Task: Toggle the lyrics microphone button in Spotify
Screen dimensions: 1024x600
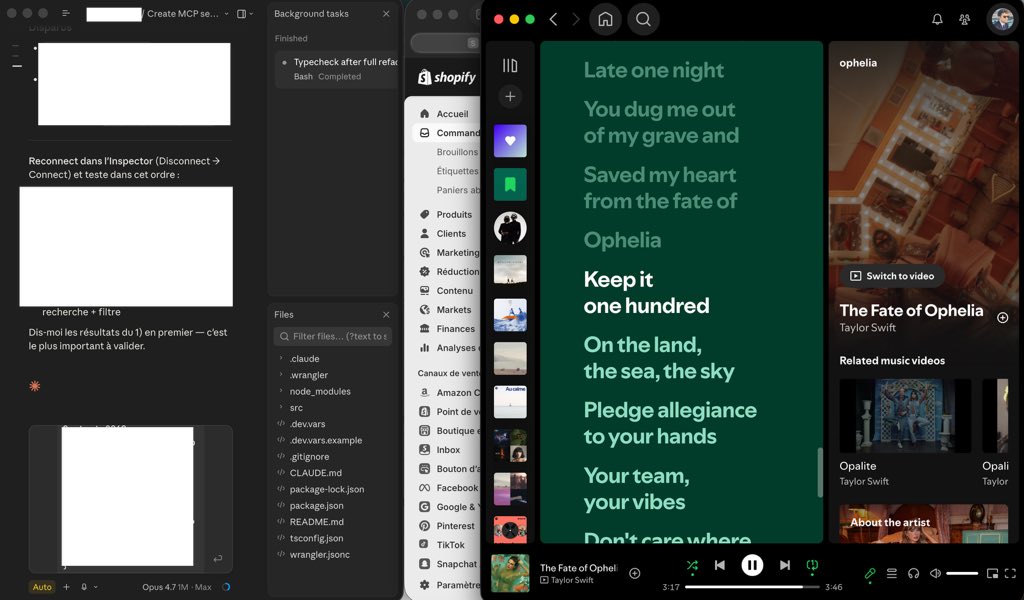Action: 870,573
